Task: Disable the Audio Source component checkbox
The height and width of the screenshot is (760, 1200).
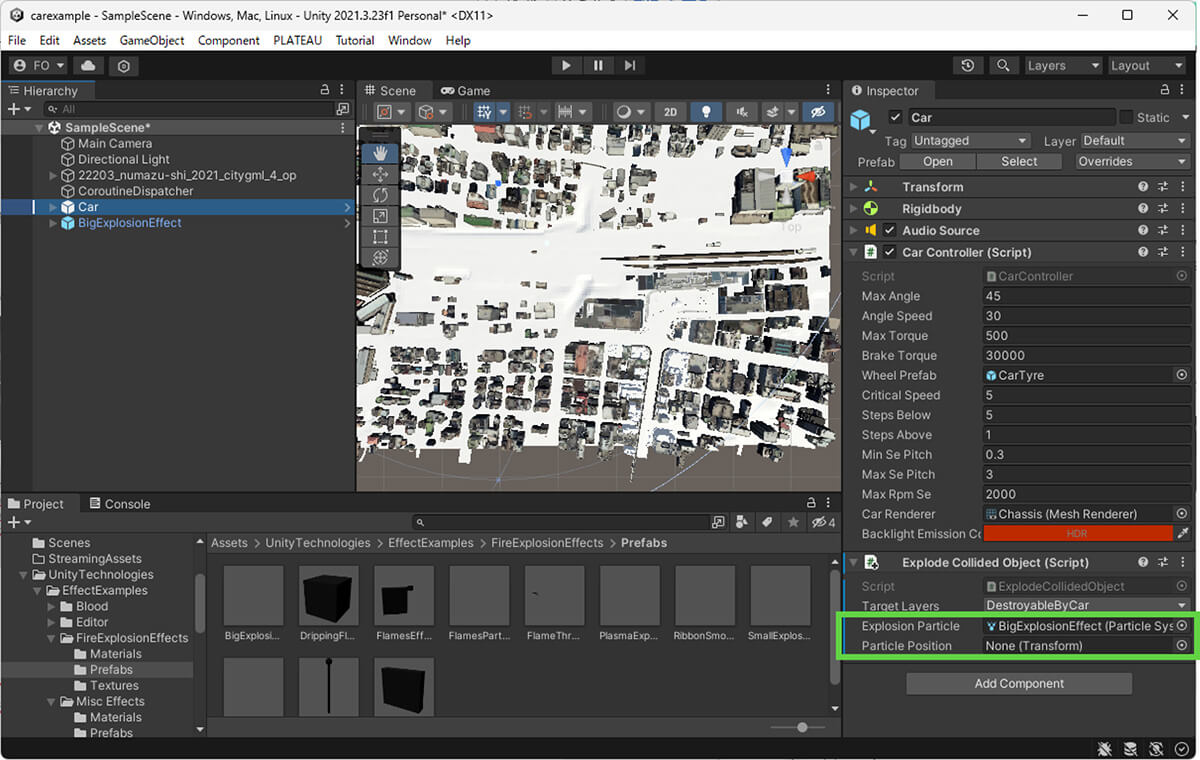Action: tap(890, 231)
